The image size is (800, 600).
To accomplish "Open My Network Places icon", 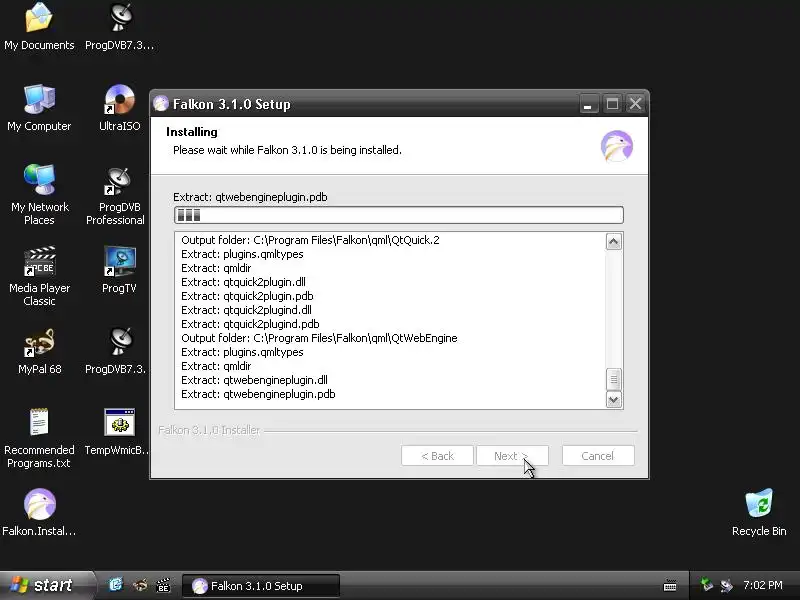I will point(39,195).
